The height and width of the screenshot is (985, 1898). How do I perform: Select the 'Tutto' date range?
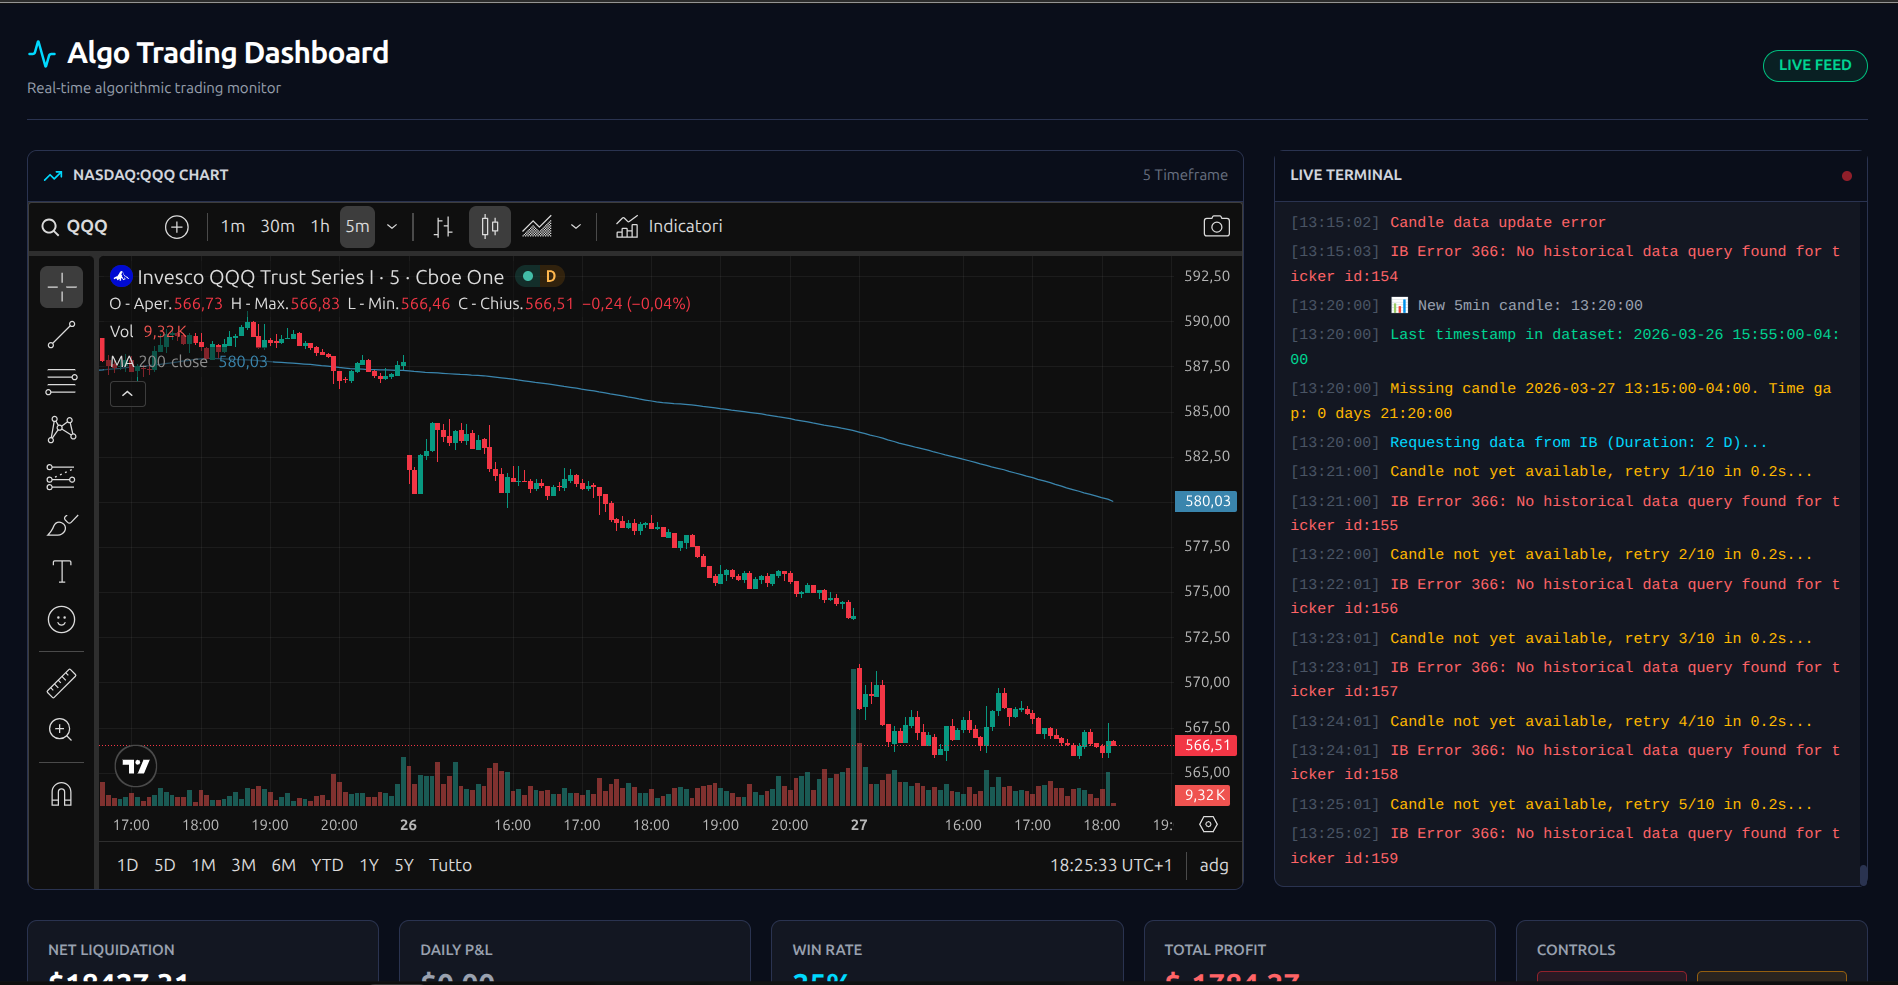[x=450, y=865]
